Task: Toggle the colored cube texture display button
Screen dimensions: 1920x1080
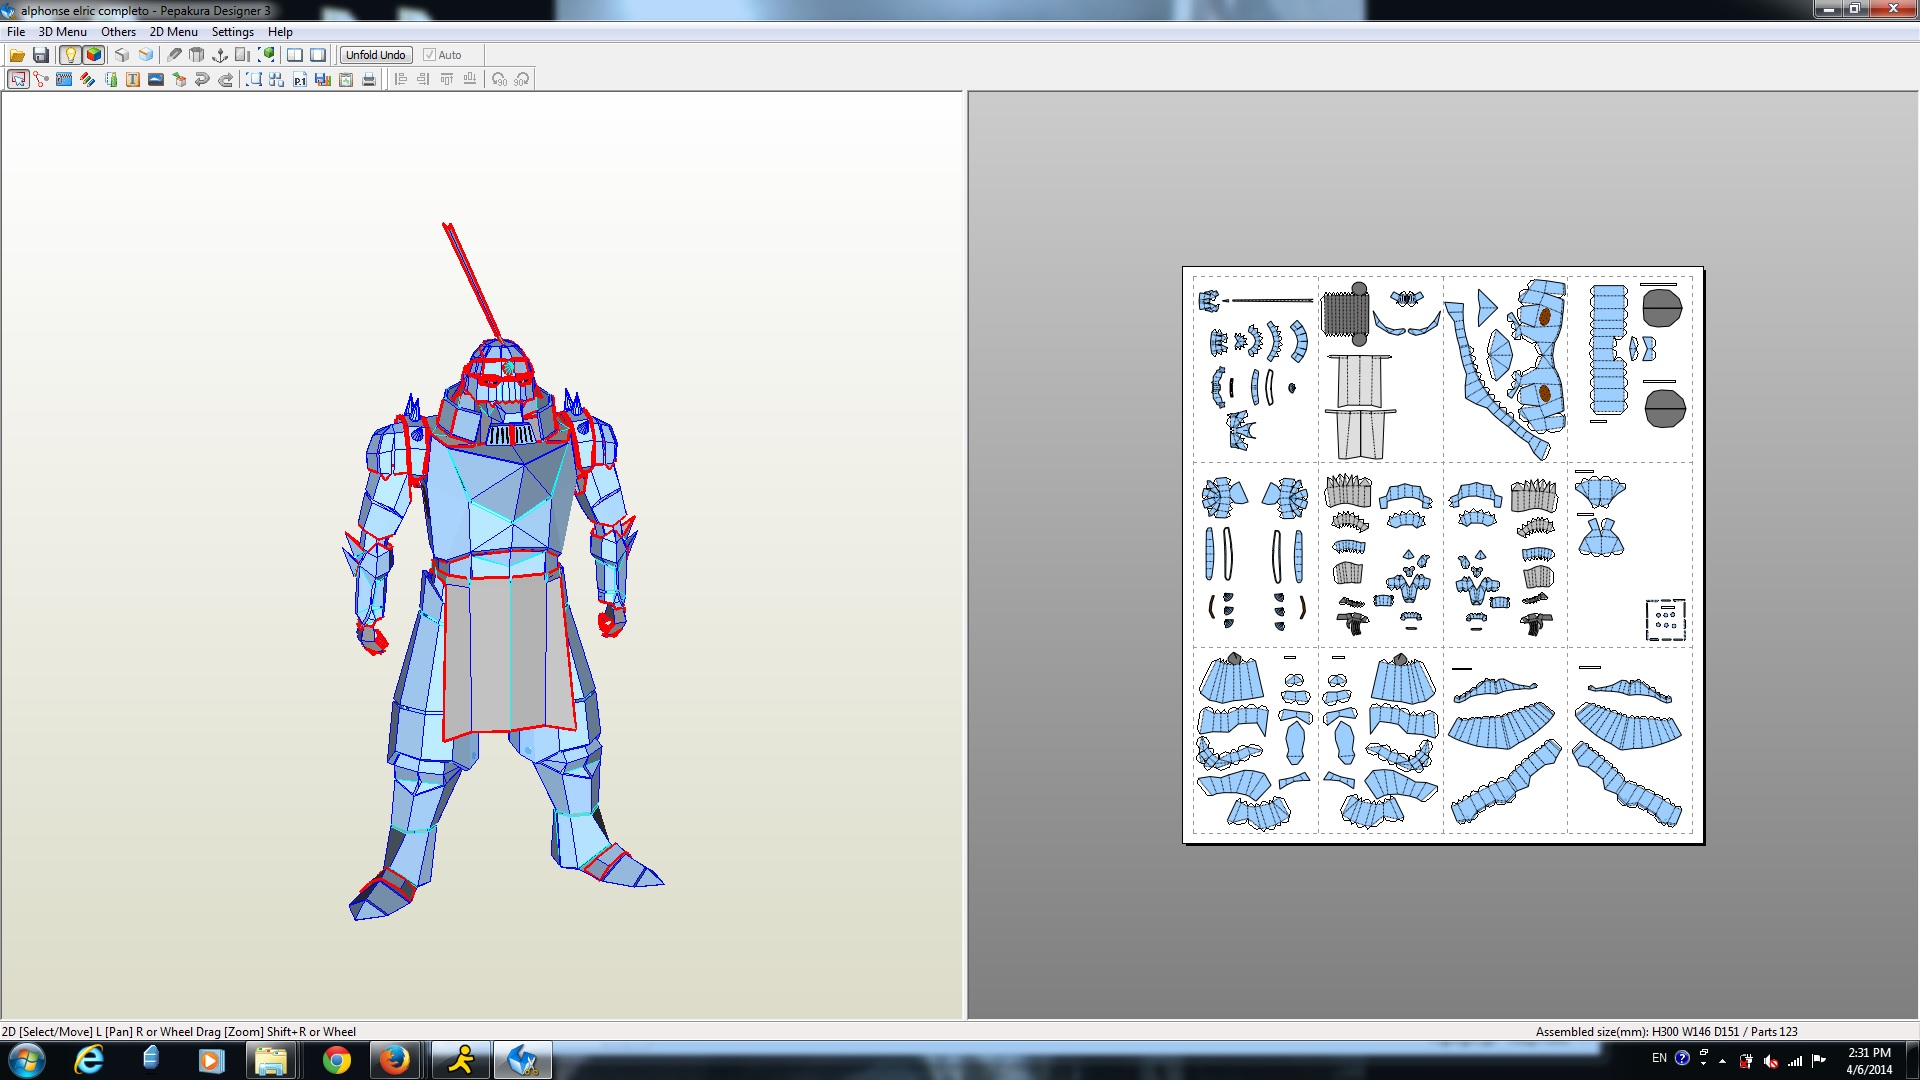Action: tap(94, 55)
